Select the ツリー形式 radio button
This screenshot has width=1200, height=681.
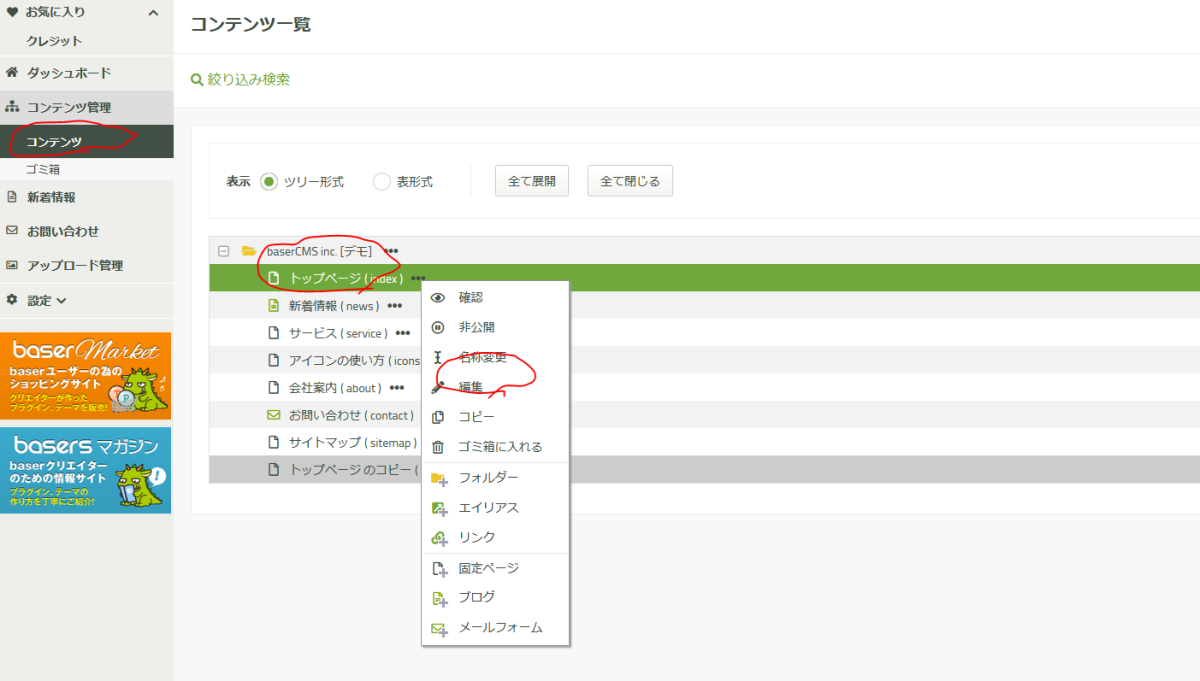(x=268, y=182)
